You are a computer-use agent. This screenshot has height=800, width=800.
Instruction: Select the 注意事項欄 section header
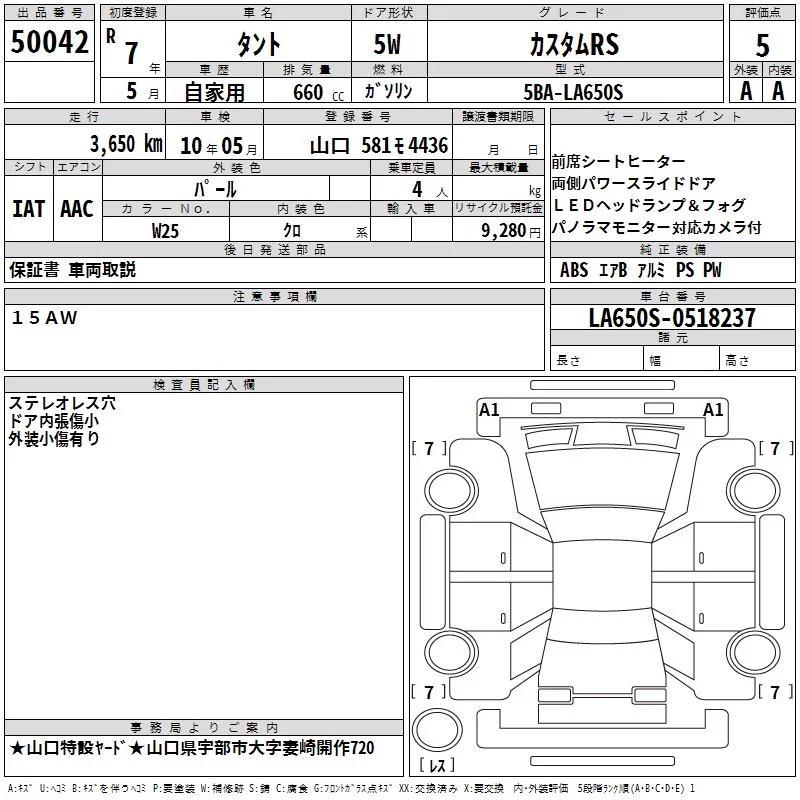pyautogui.click(x=274, y=296)
